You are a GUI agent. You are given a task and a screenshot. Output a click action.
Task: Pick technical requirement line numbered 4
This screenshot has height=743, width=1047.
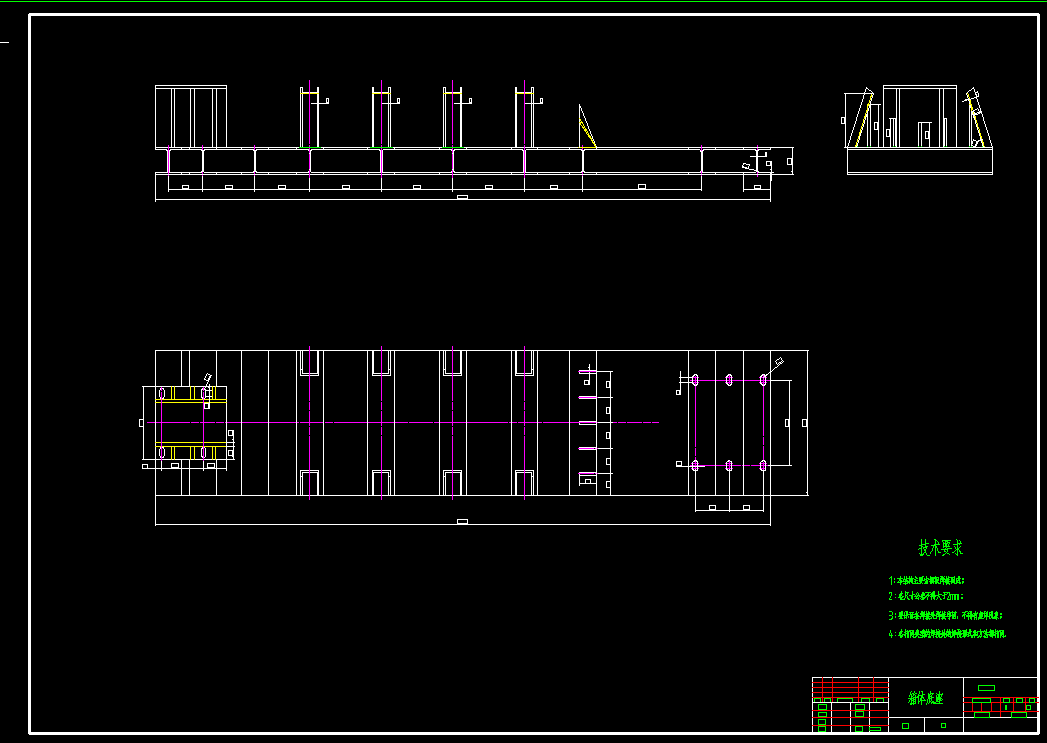[x=947, y=634]
